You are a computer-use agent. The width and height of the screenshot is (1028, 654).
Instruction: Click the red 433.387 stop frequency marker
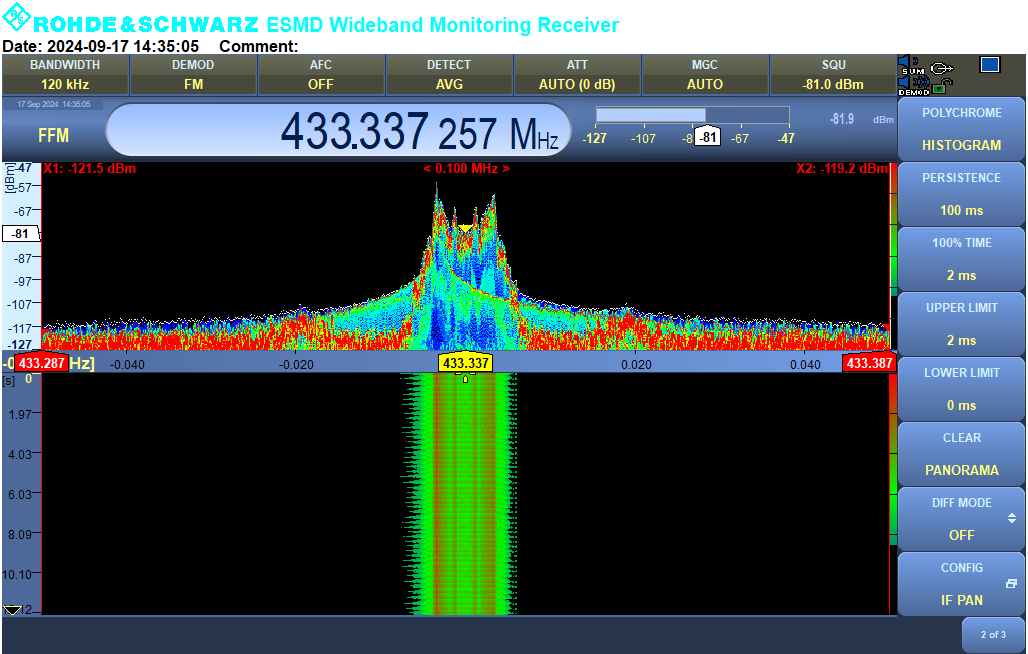(869, 363)
